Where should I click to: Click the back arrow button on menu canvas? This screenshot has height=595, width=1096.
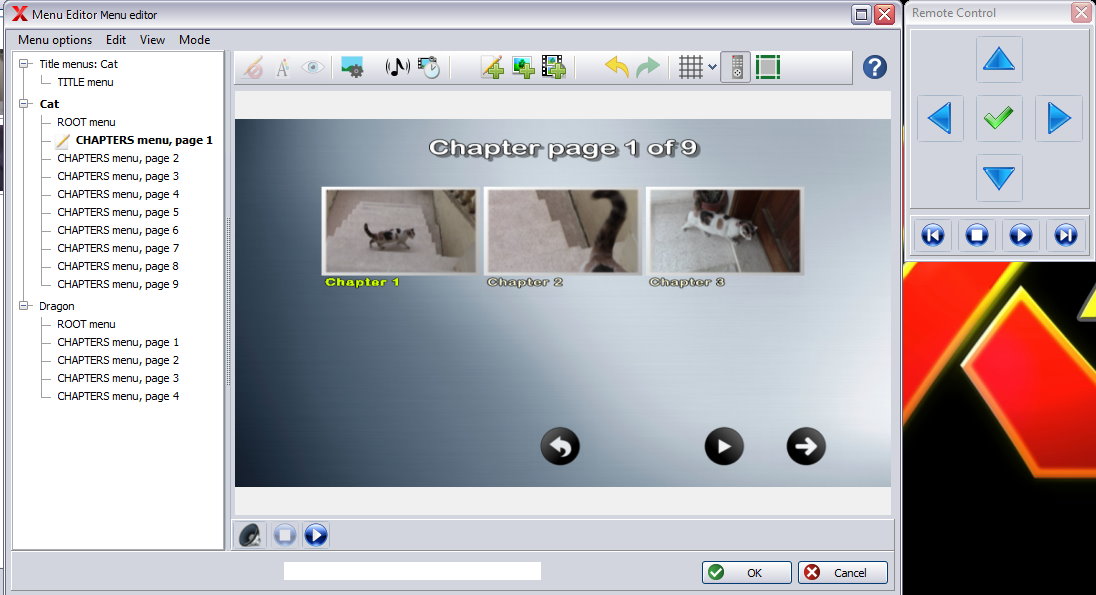coord(560,446)
